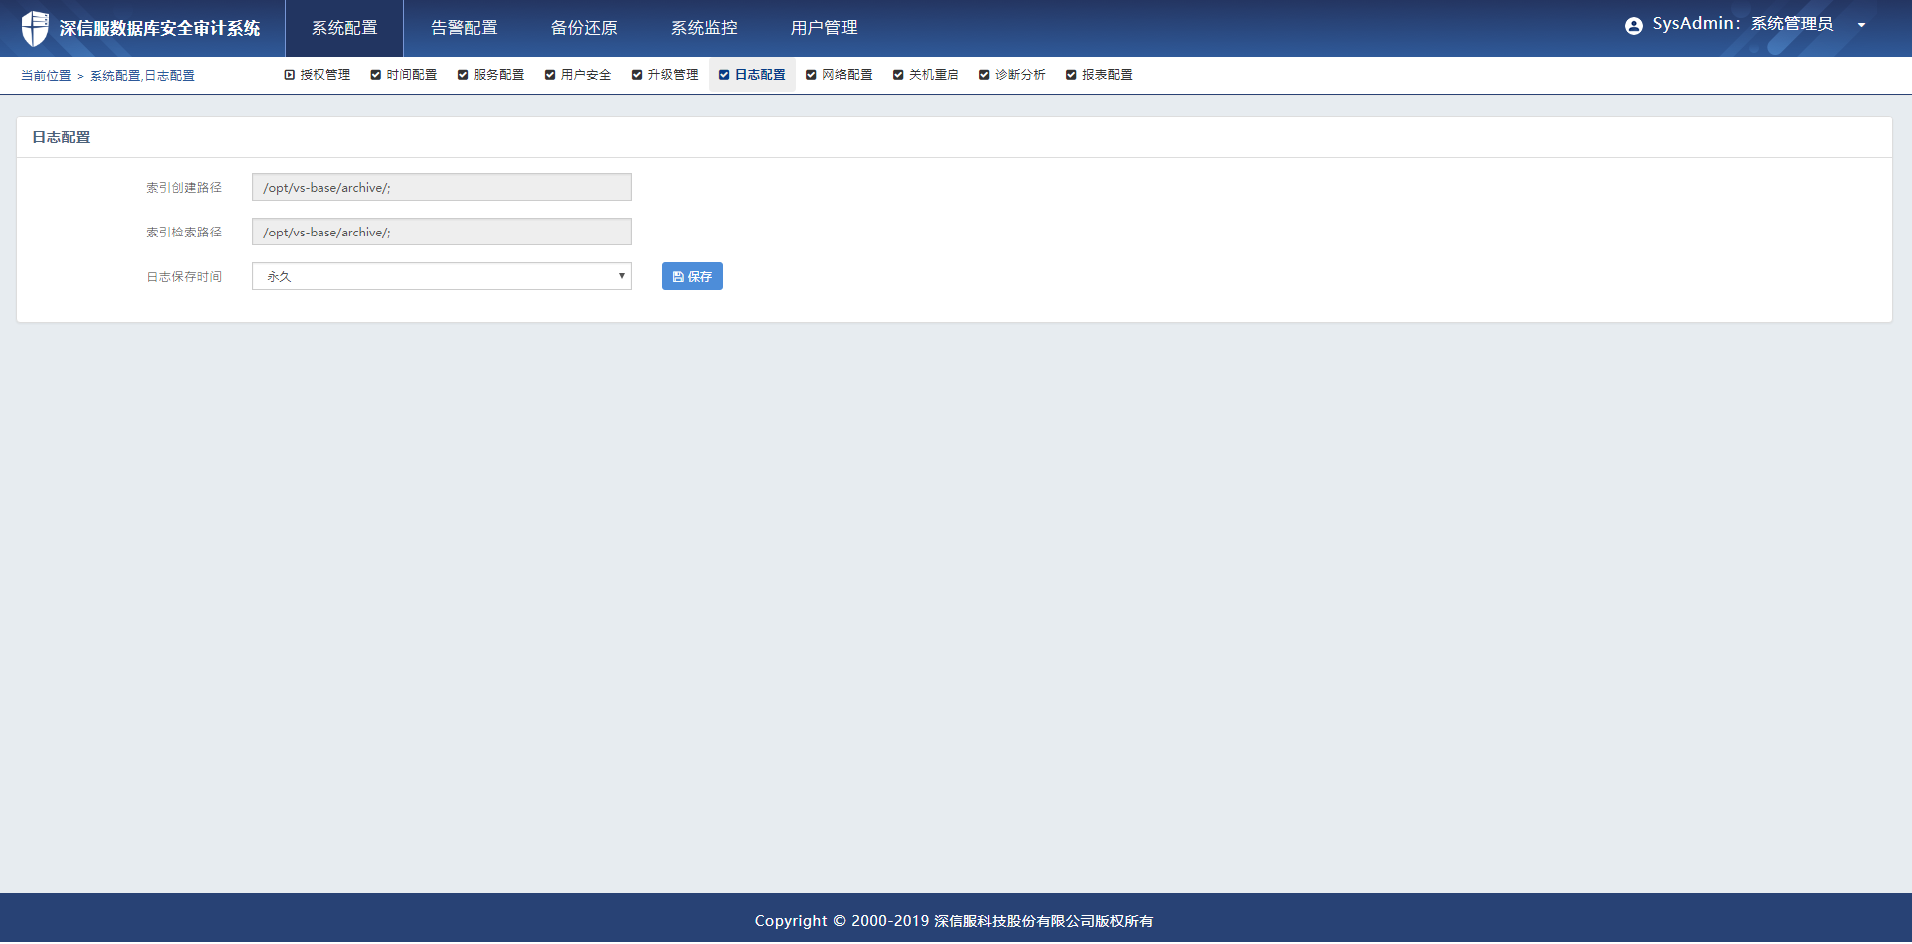1912x944 pixels.
Task: Click the SysAdmin user avatar icon
Action: (1633, 26)
